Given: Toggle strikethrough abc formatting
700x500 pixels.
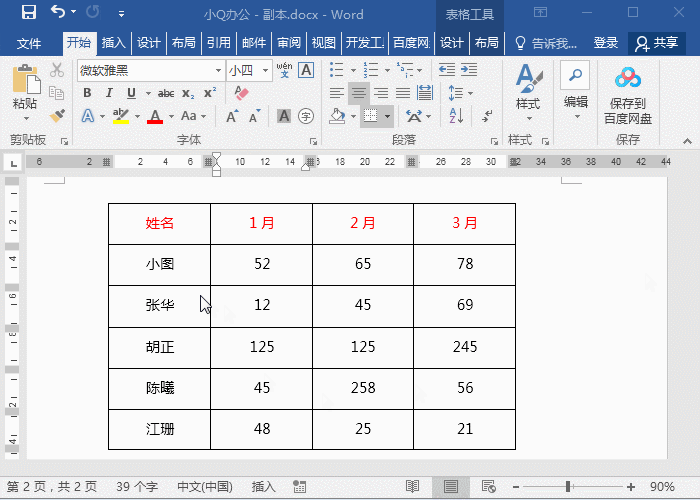Looking at the screenshot, I should (166, 93).
